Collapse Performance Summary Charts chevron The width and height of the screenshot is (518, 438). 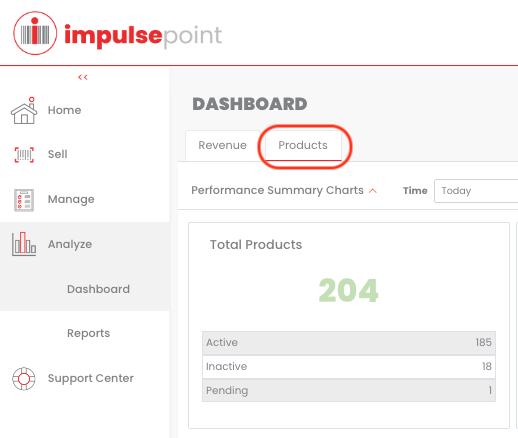tap(373, 191)
